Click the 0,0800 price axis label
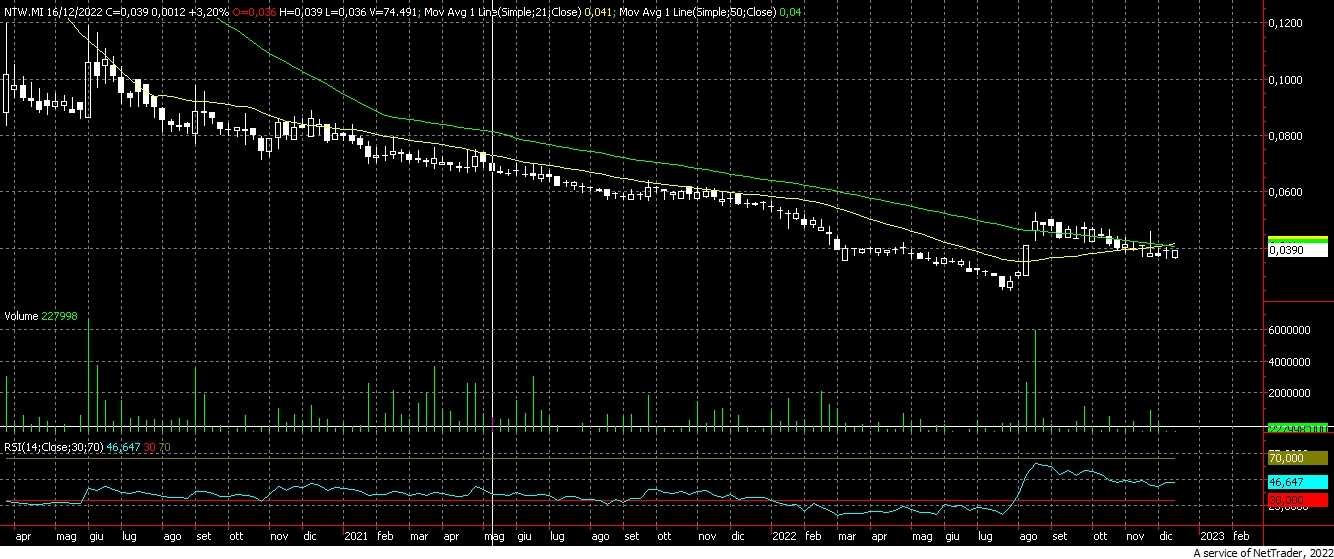This screenshot has height=559, width=1334. click(x=1286, y=135)
